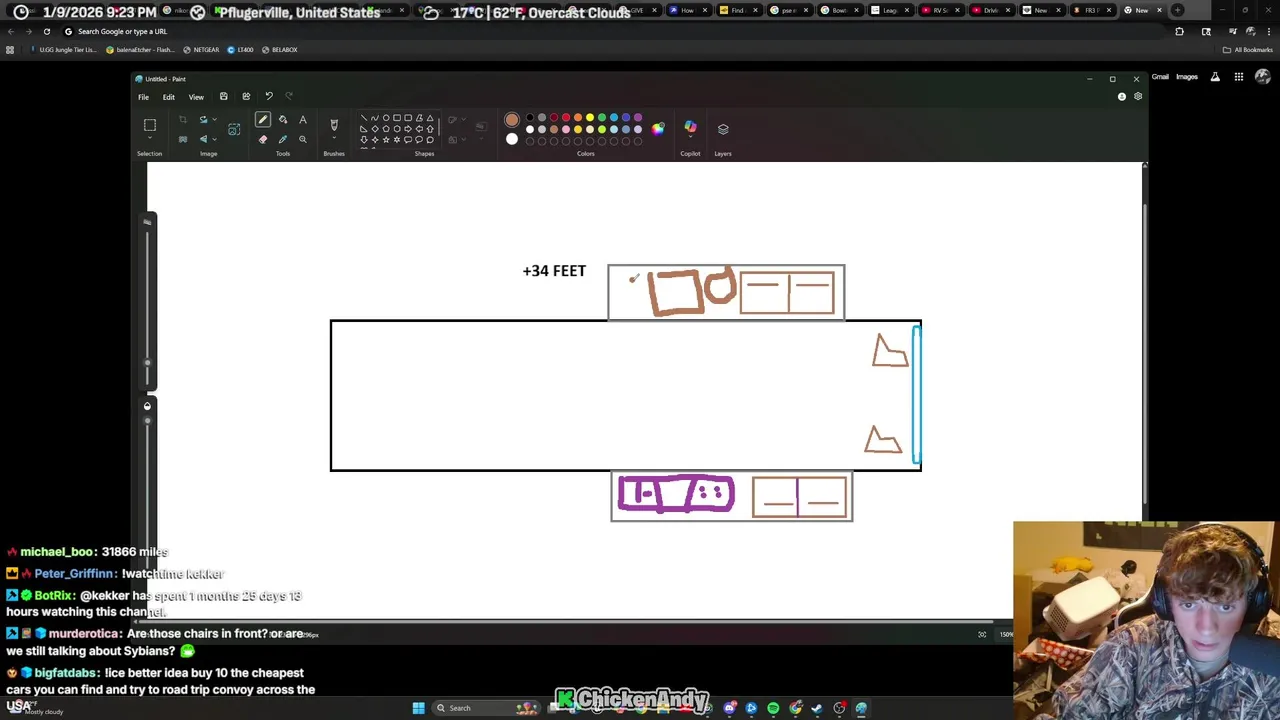Screen dimensions: 1280x720
Task: Open the NETGEAR bookmark
Action: [x=202, y=49]
